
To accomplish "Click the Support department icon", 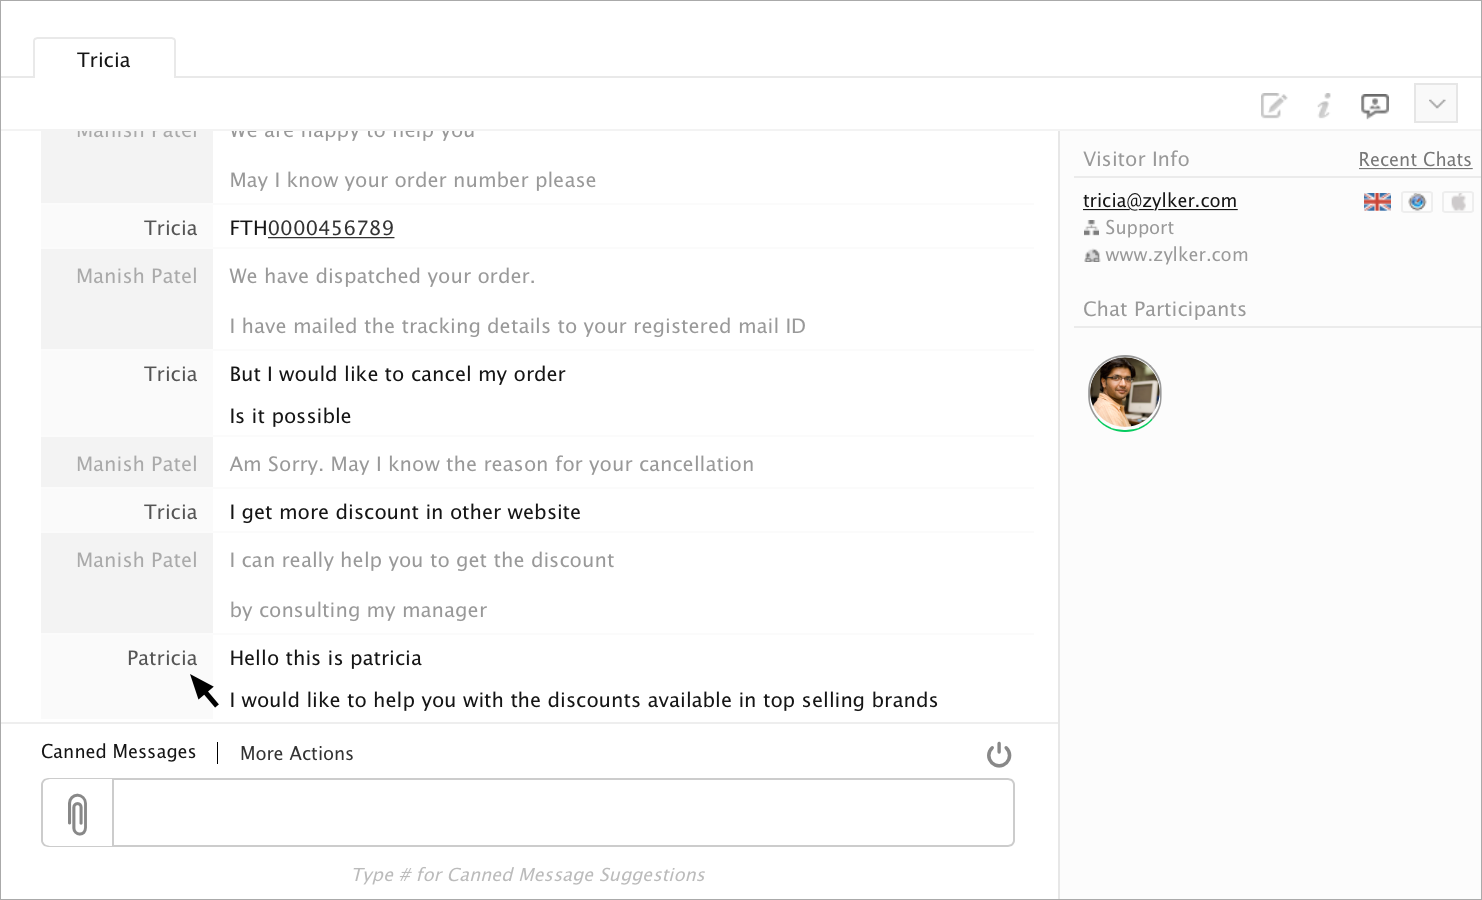I will [x=1091, y=229].
